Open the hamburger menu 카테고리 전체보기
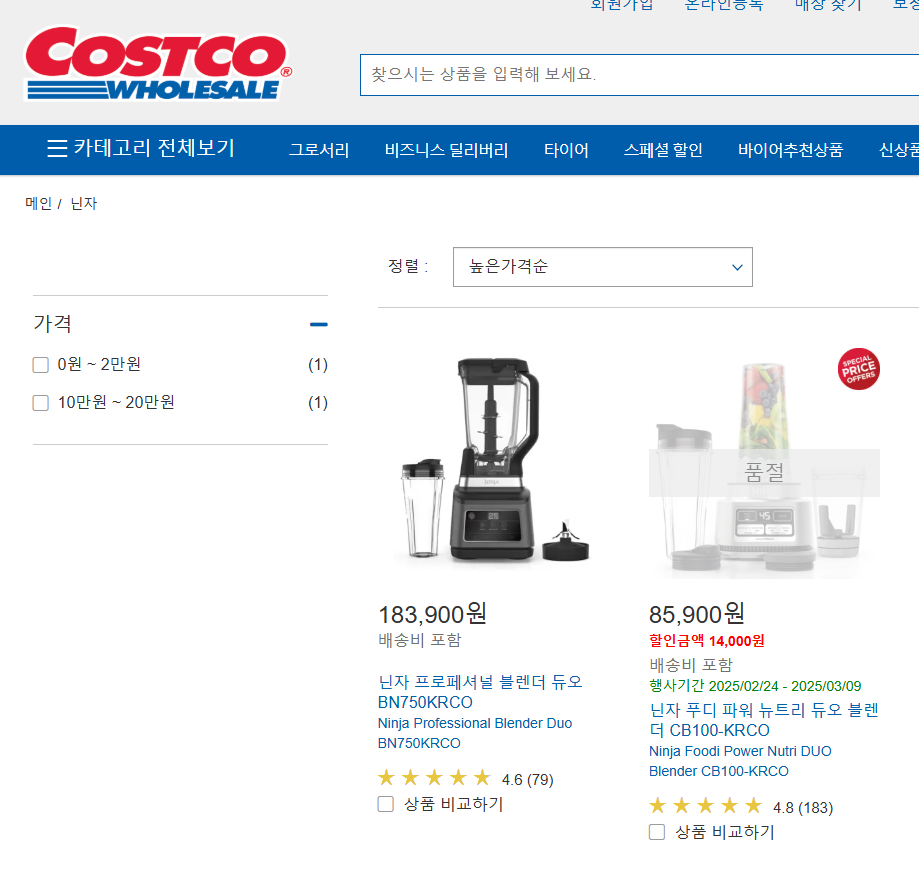 [x=141, y=148]
